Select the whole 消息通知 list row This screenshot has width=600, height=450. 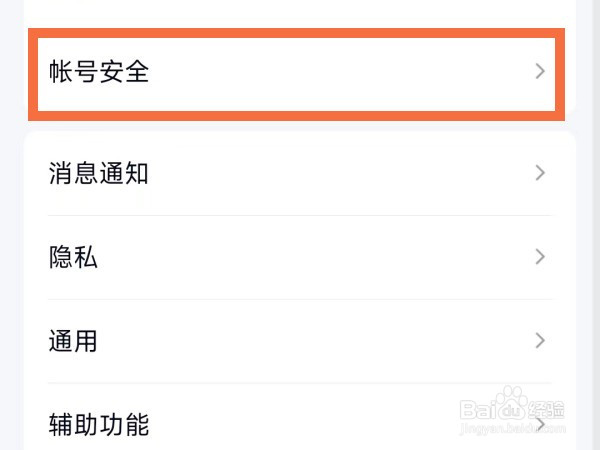click(x=300, y=173)
